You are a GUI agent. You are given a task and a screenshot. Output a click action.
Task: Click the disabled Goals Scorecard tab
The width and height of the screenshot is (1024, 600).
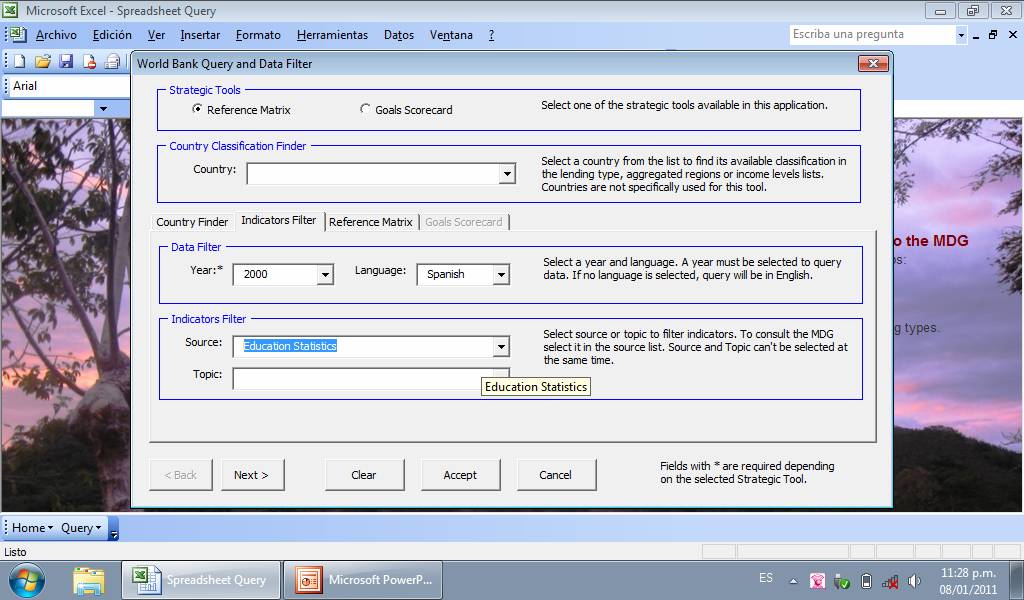(464, 222)
